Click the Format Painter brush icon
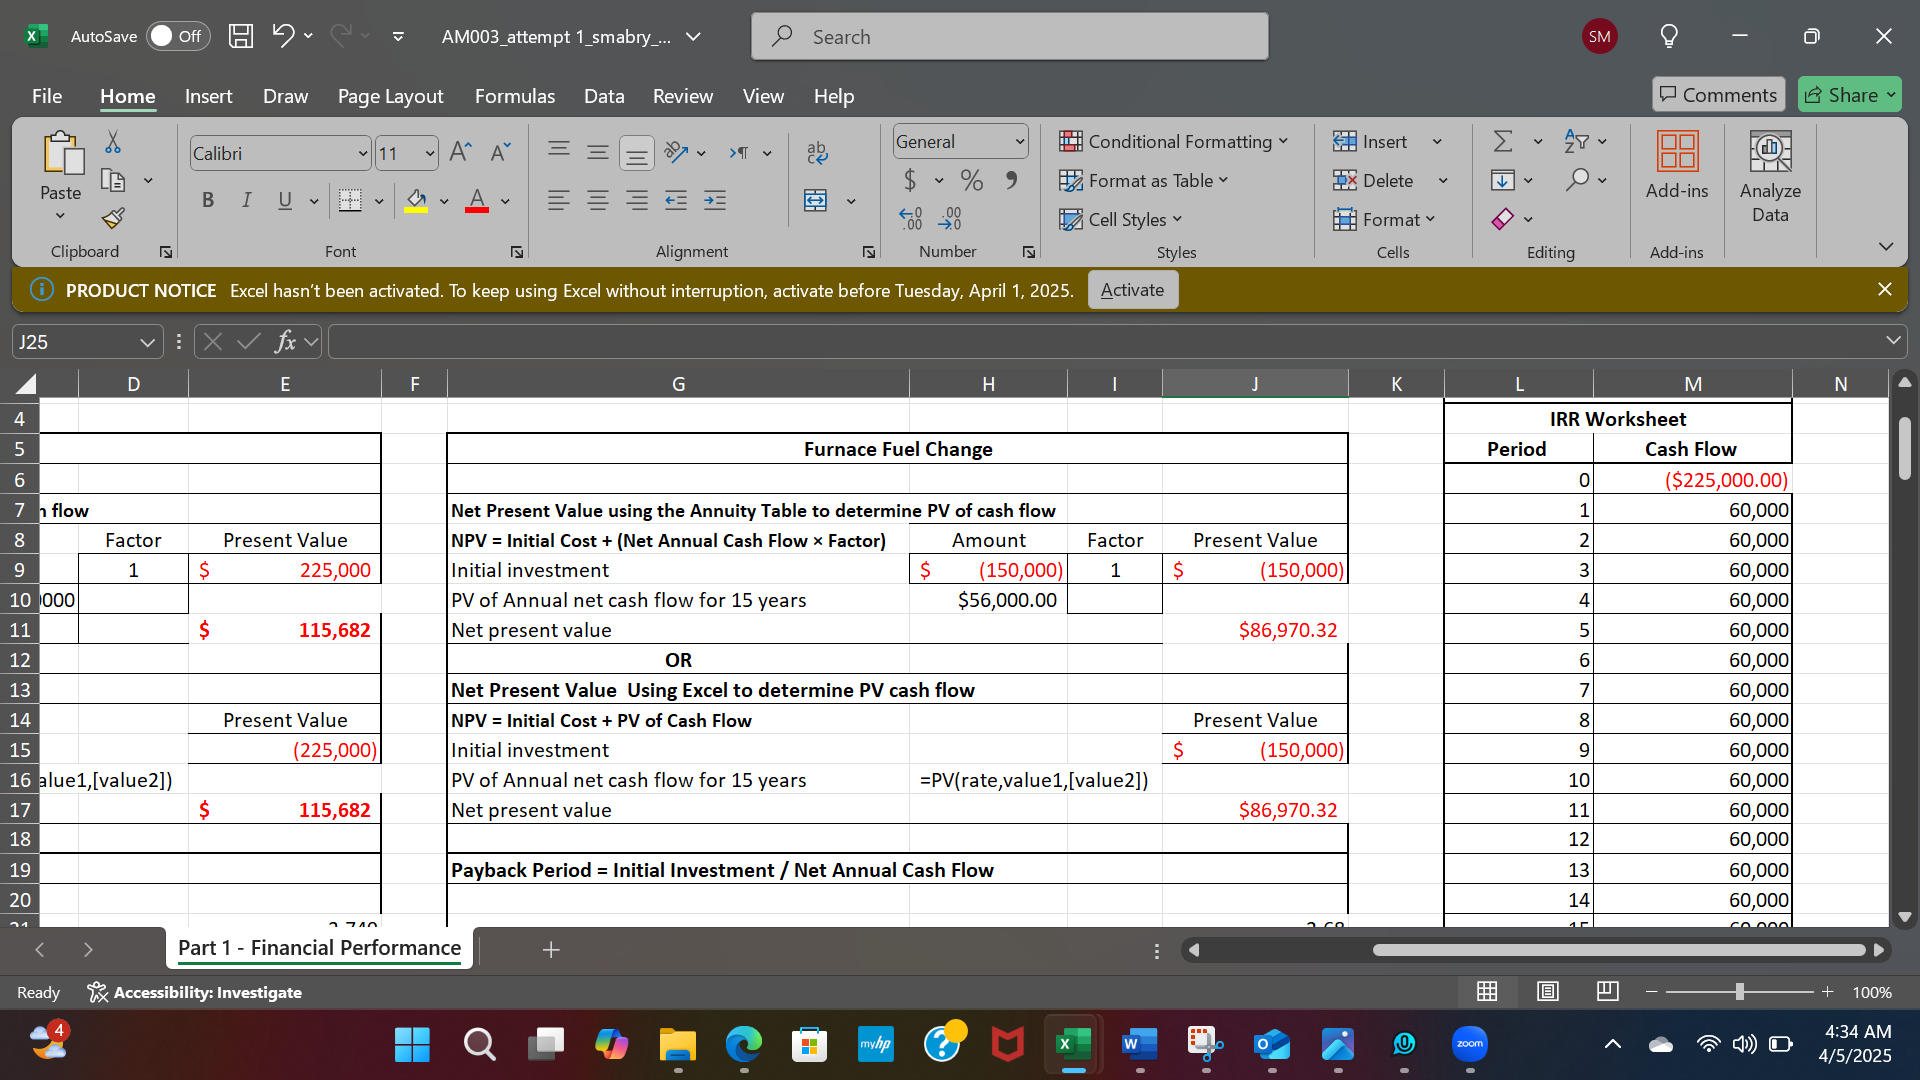This screenshot has height=1080, width=1920. [113, 218]
